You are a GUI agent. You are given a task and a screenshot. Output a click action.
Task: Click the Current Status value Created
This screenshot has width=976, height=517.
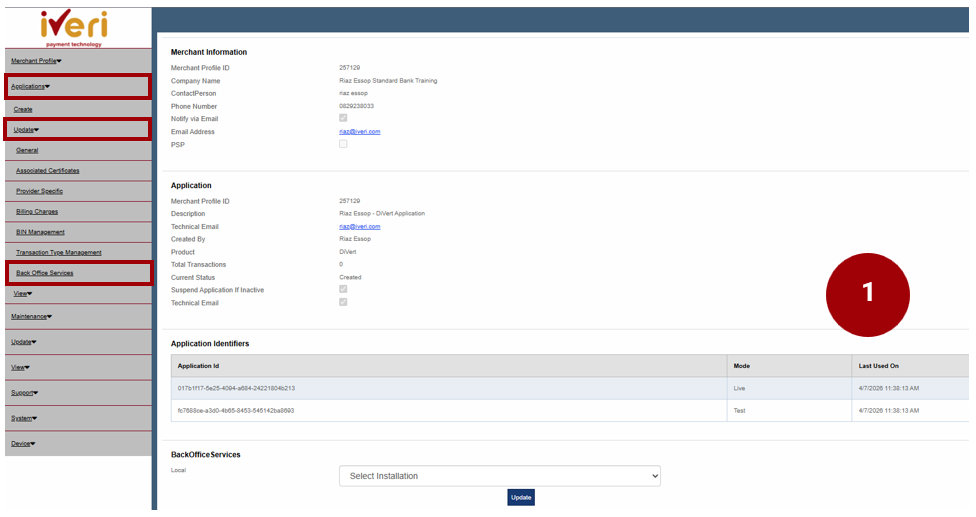tap(350, 277)
